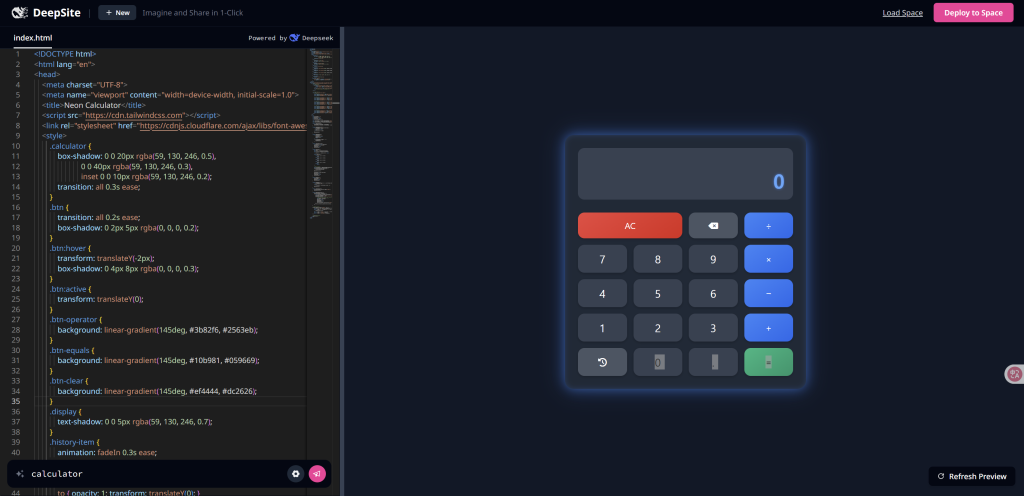The height and width of the screenshot is (496, 1024).
Task: Click the backspace icon on the calculator
Action: 713,226
